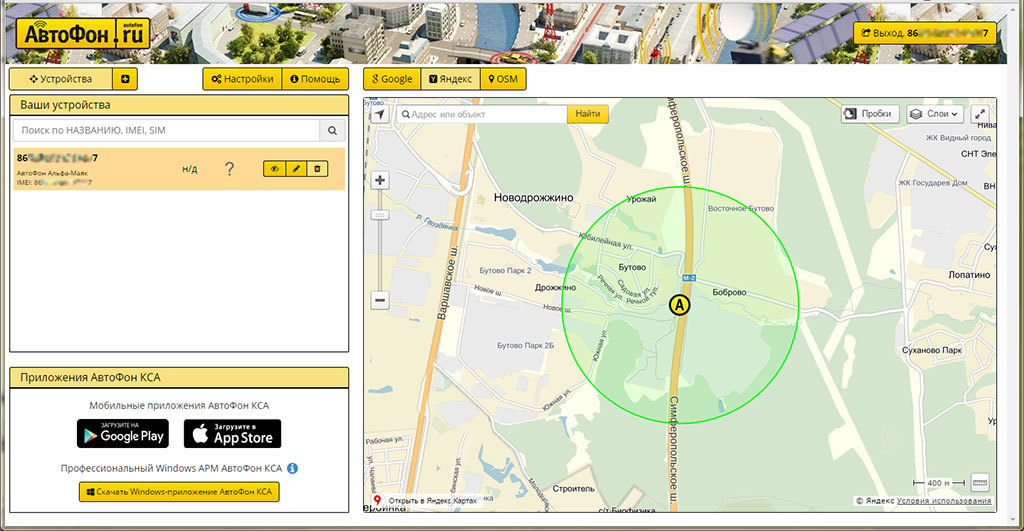Click the device marker A on map

(680, 305)
